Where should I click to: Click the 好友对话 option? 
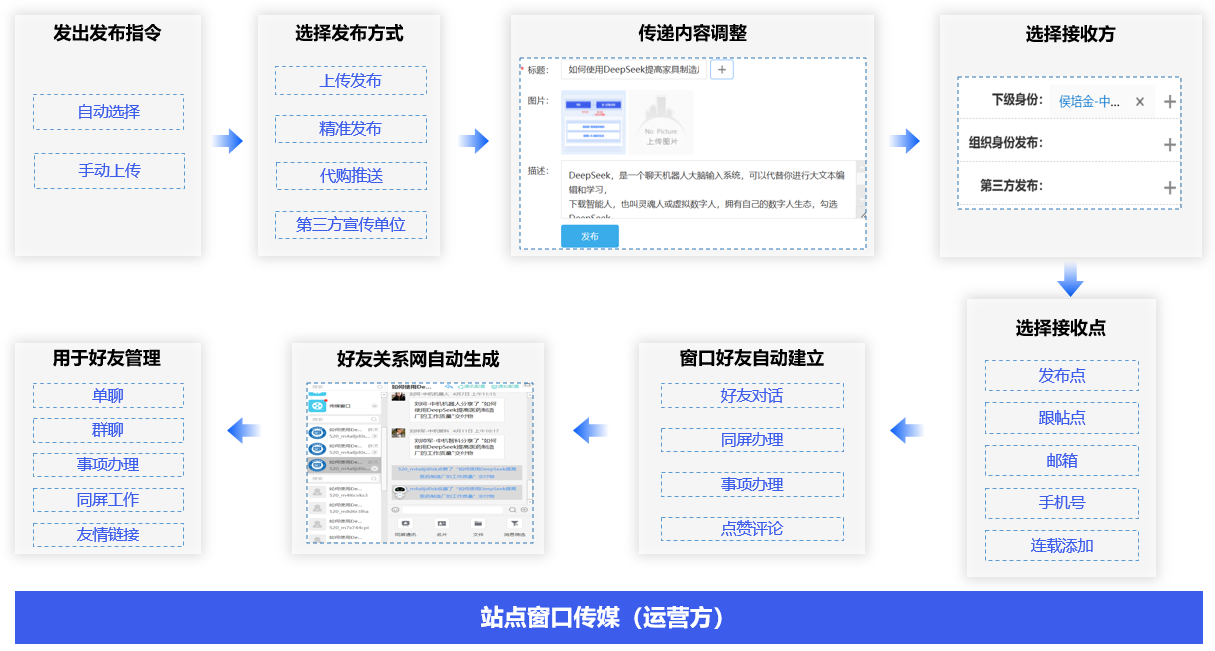pos(751,395)
